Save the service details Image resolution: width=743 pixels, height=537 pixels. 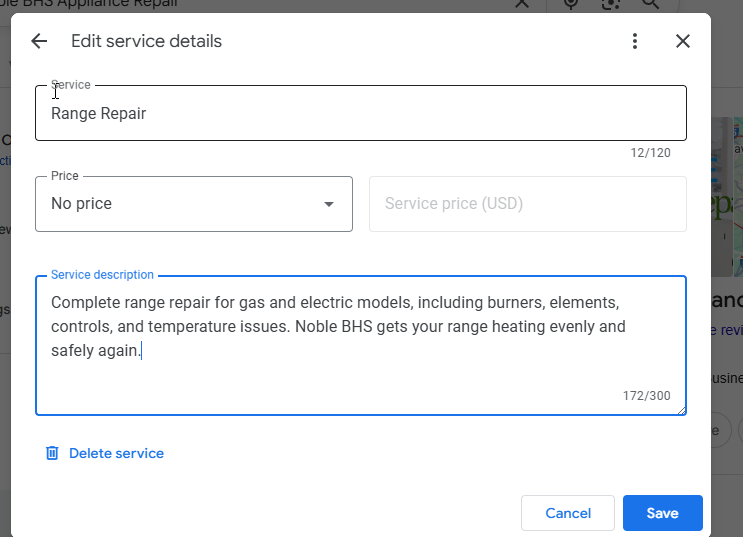coord(662,513)
